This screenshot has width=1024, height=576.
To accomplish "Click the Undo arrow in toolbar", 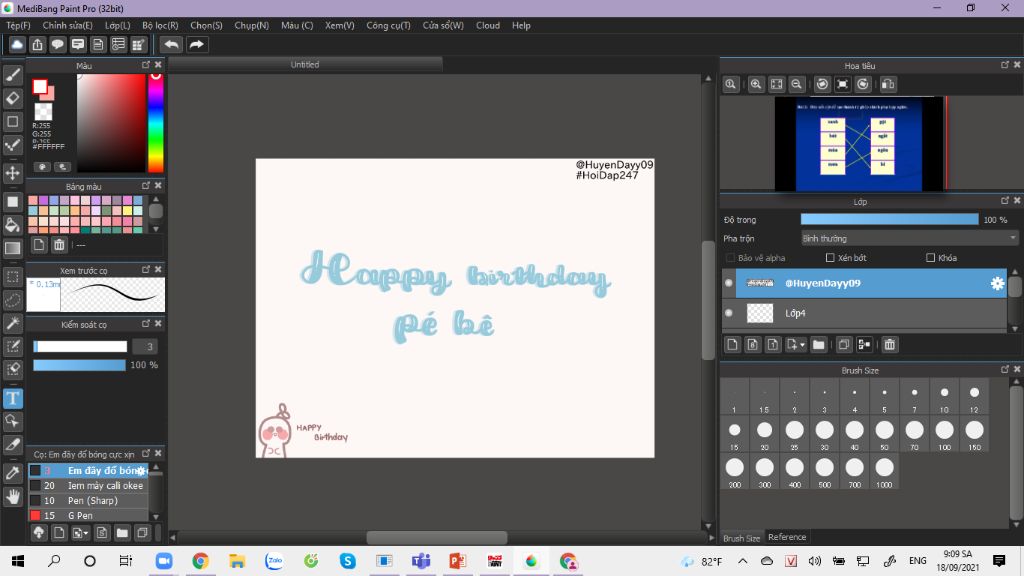I will [172, 44].
